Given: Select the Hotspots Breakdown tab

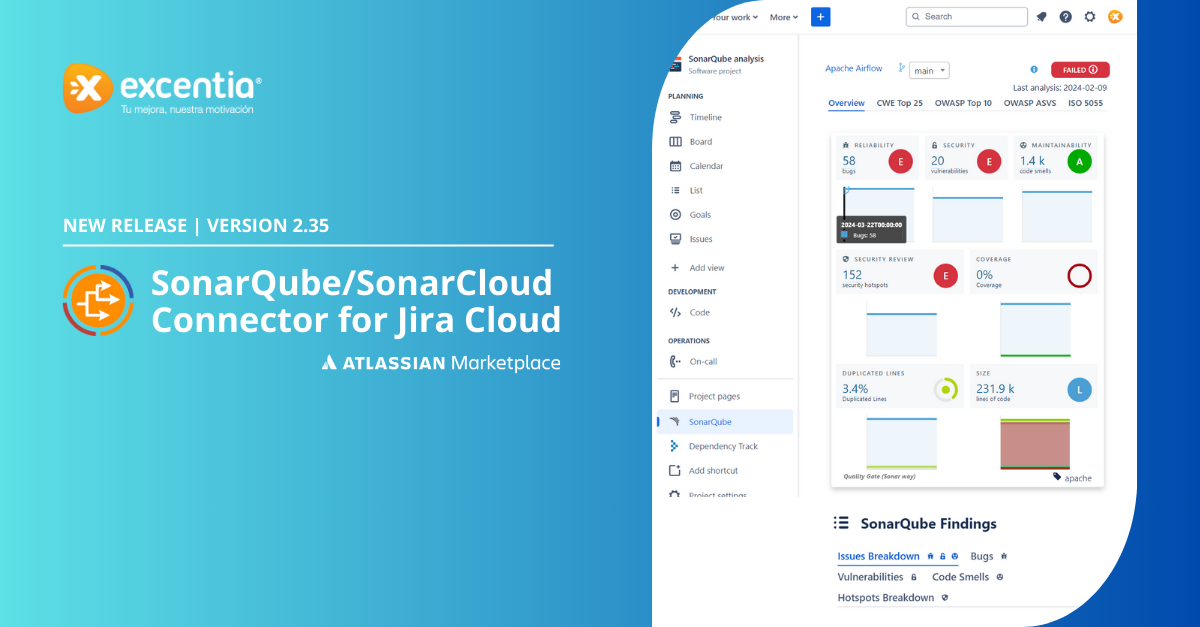Looking at the screenshot, I should point(892,598).
